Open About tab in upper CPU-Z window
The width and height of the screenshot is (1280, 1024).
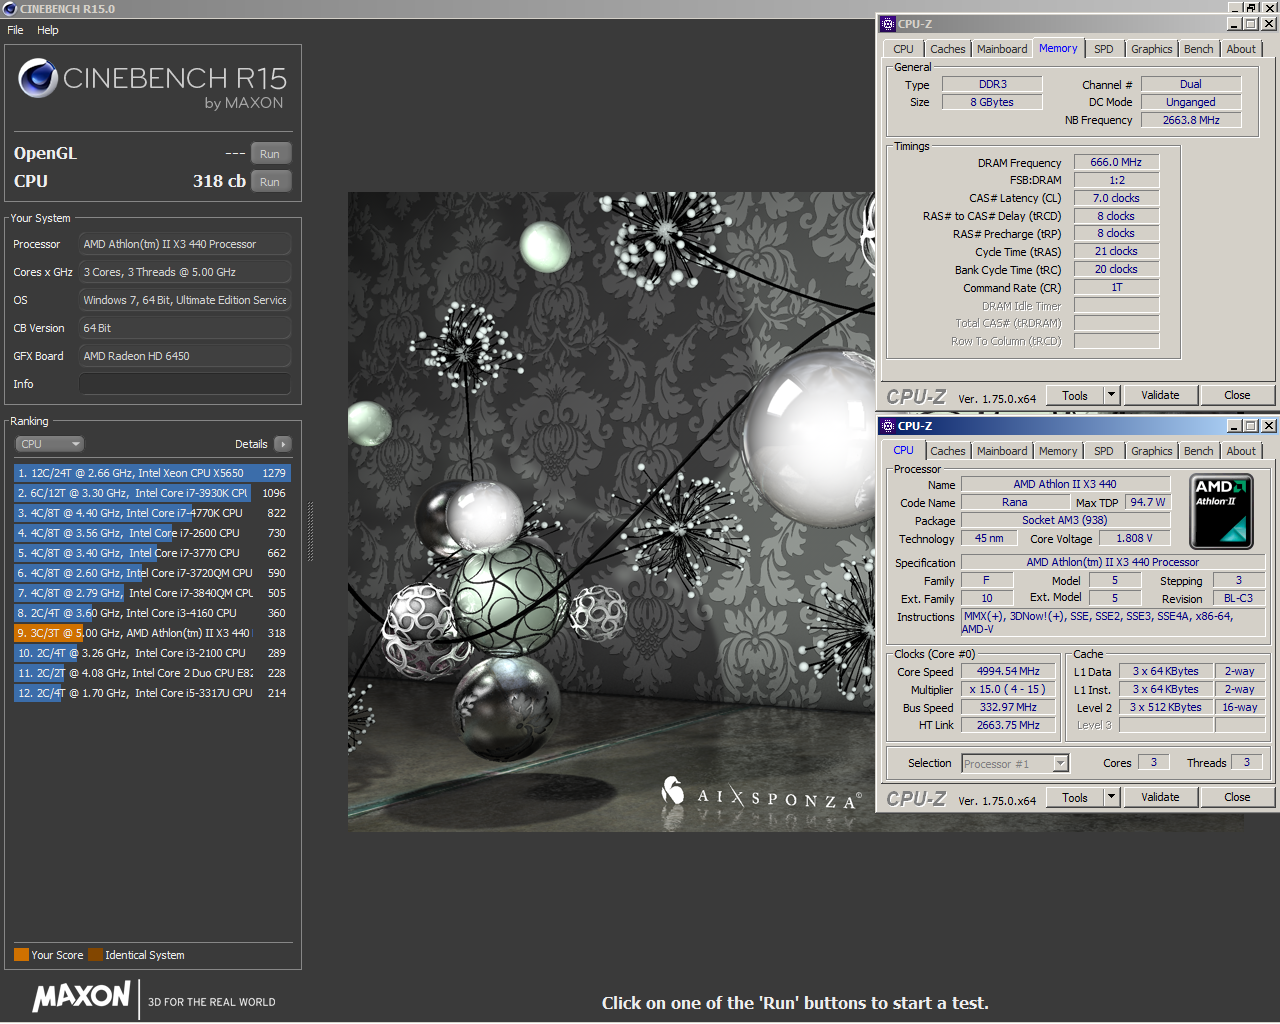(x=1241, y=49)
